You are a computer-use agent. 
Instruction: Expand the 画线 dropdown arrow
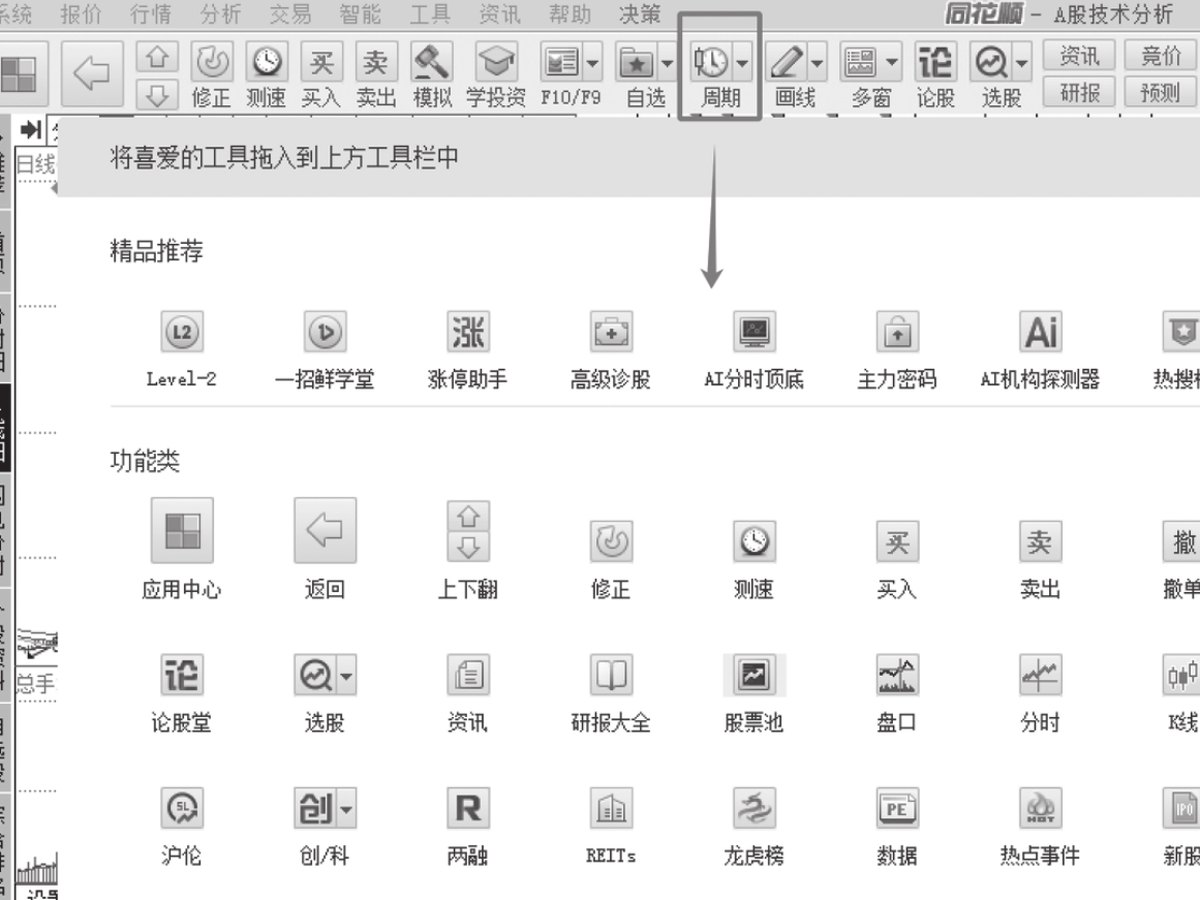818,63
